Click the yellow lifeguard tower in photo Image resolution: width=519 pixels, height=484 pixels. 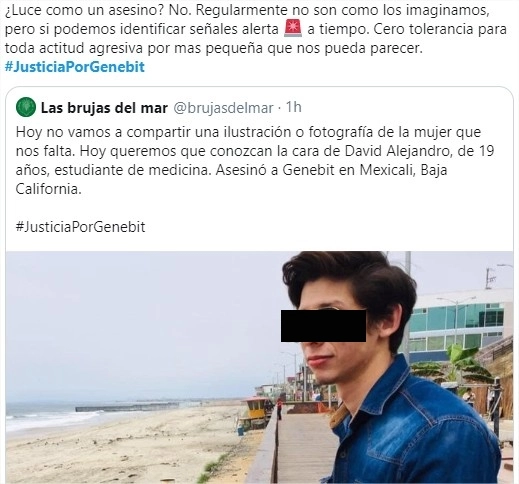(255, 413)
